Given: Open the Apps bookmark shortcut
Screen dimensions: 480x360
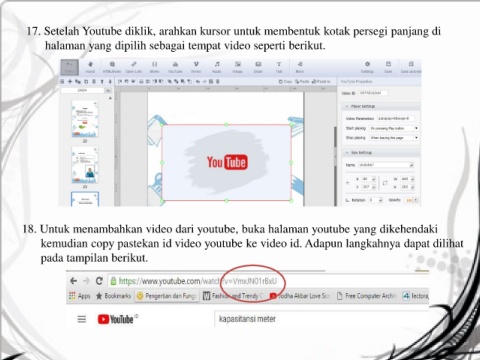Looking at the screenshot, I should 79,296.
